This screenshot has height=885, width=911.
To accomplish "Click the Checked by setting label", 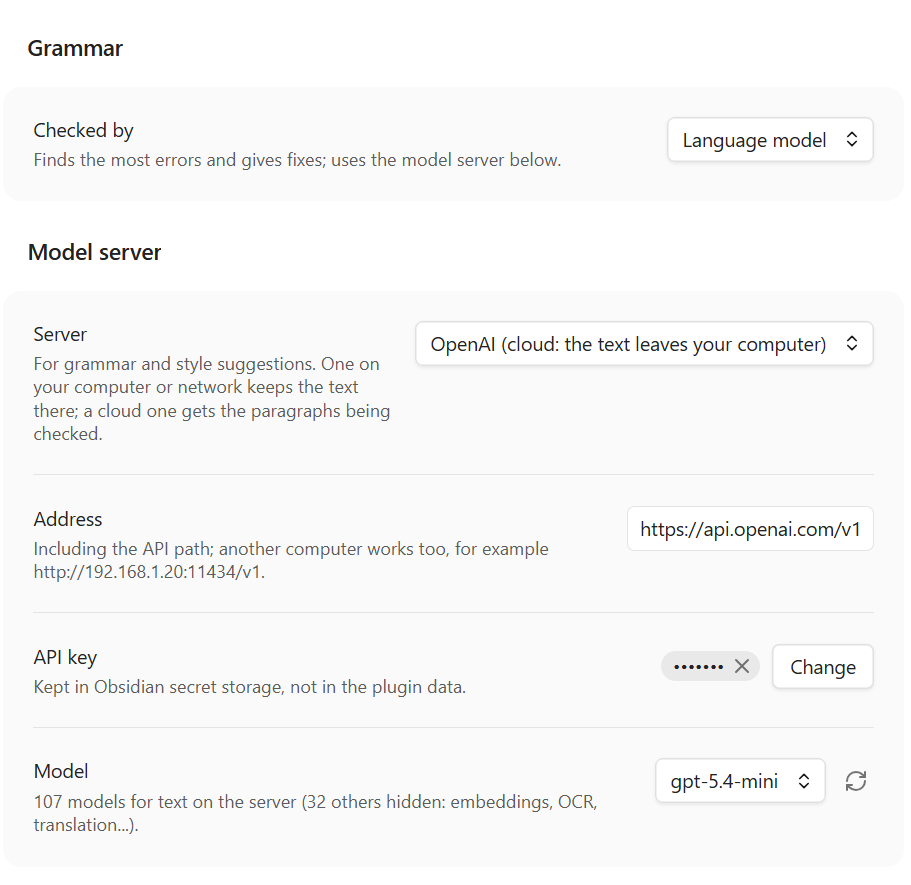I will (x=83, y=130).
